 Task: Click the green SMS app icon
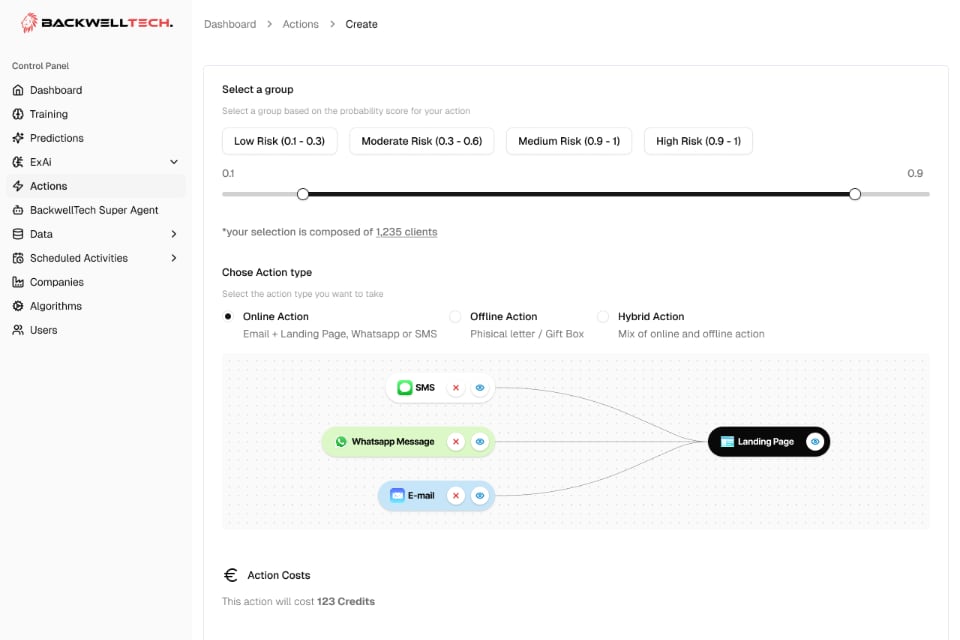pyautogui.click(x=405, y=388)
